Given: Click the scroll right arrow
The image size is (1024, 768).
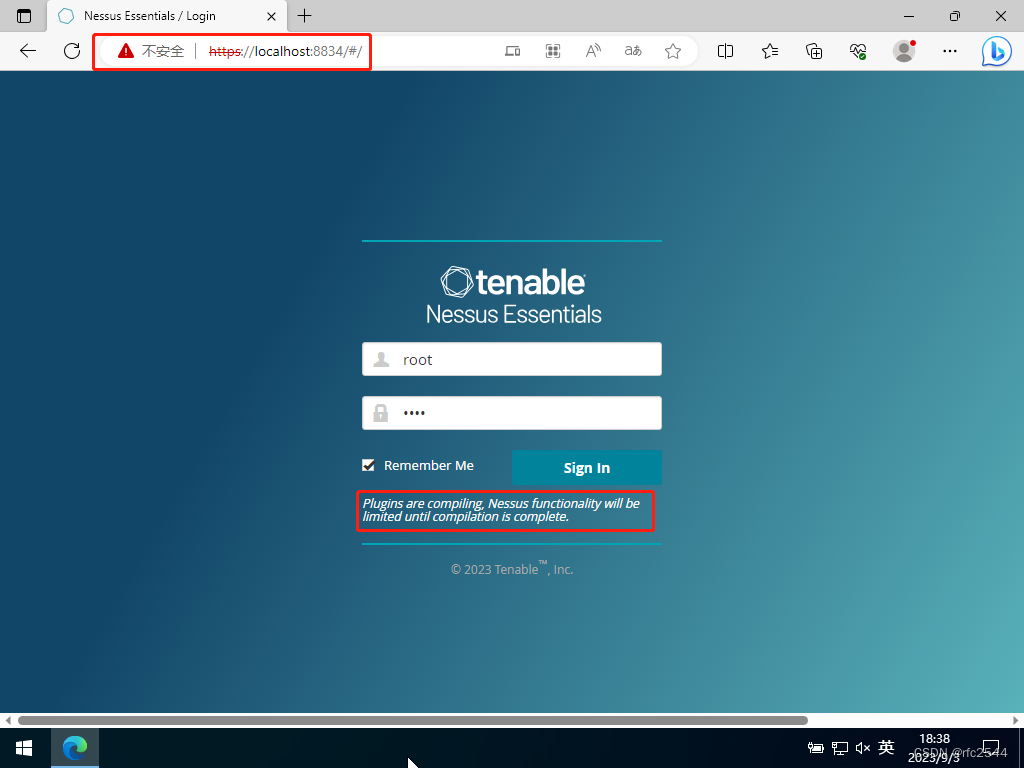Looking at the screenshot, I should pos(1016,720).
